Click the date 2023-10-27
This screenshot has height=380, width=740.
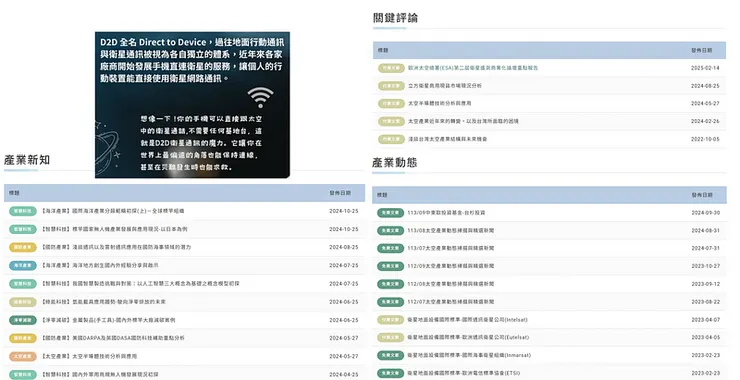click(706, 266)
